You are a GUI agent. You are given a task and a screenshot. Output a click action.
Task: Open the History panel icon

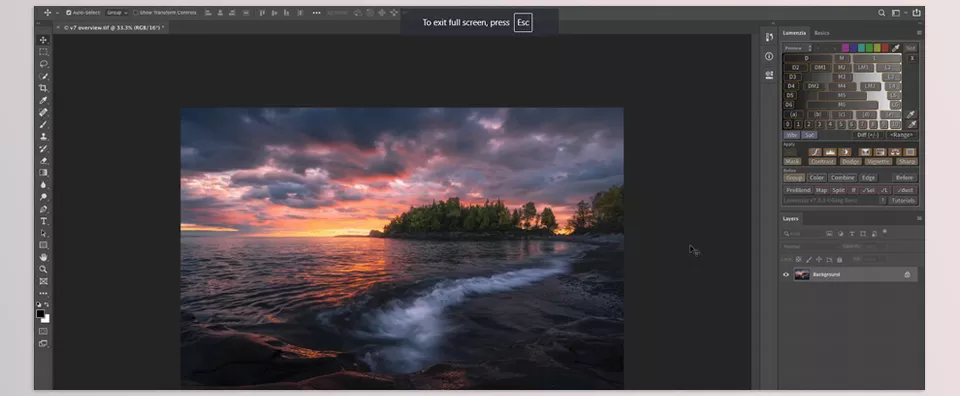pyautogui.click(x=769, y=37)
